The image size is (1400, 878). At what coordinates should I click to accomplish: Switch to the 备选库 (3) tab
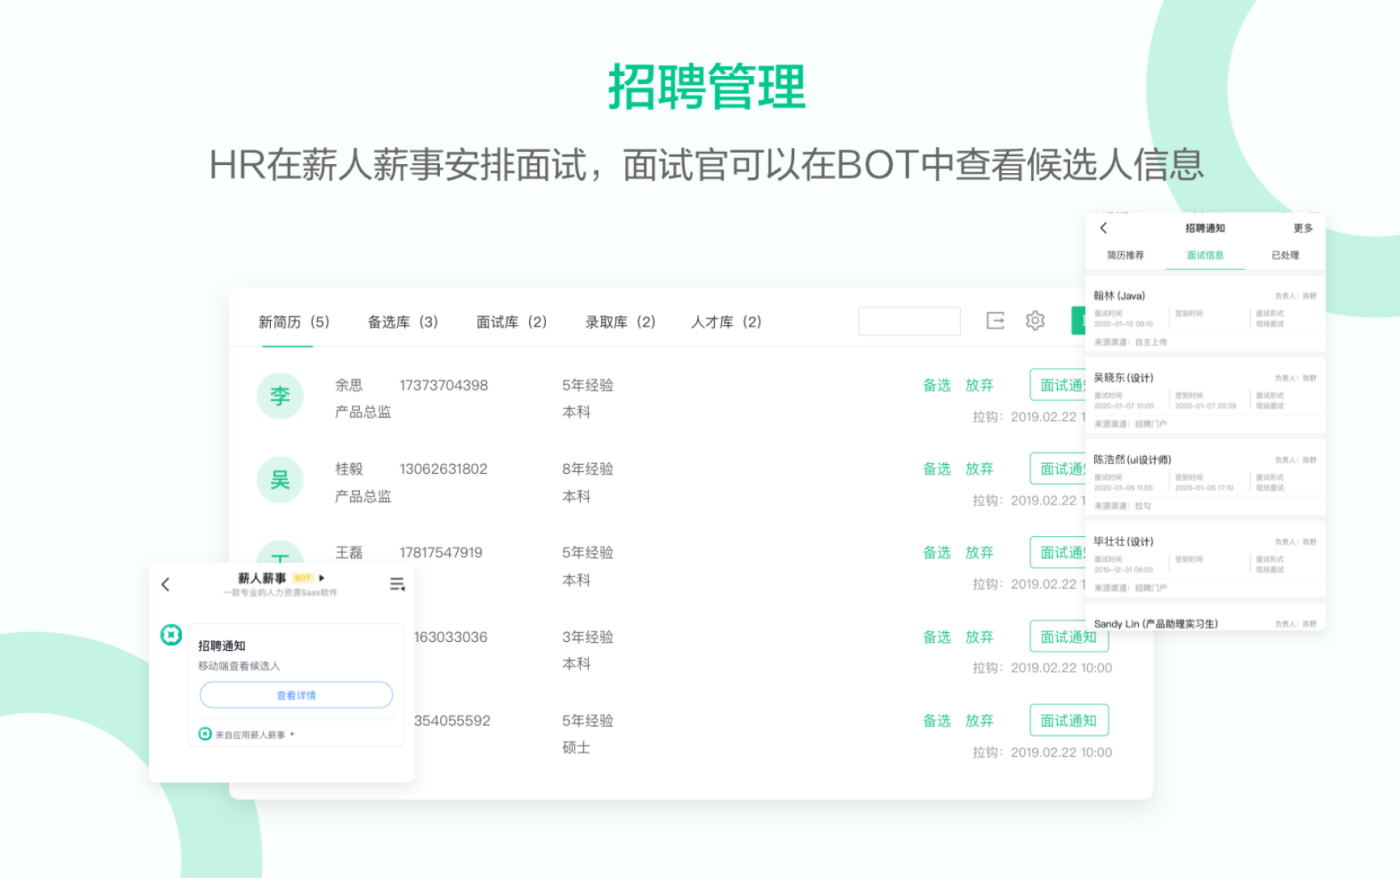pos(402,322)
